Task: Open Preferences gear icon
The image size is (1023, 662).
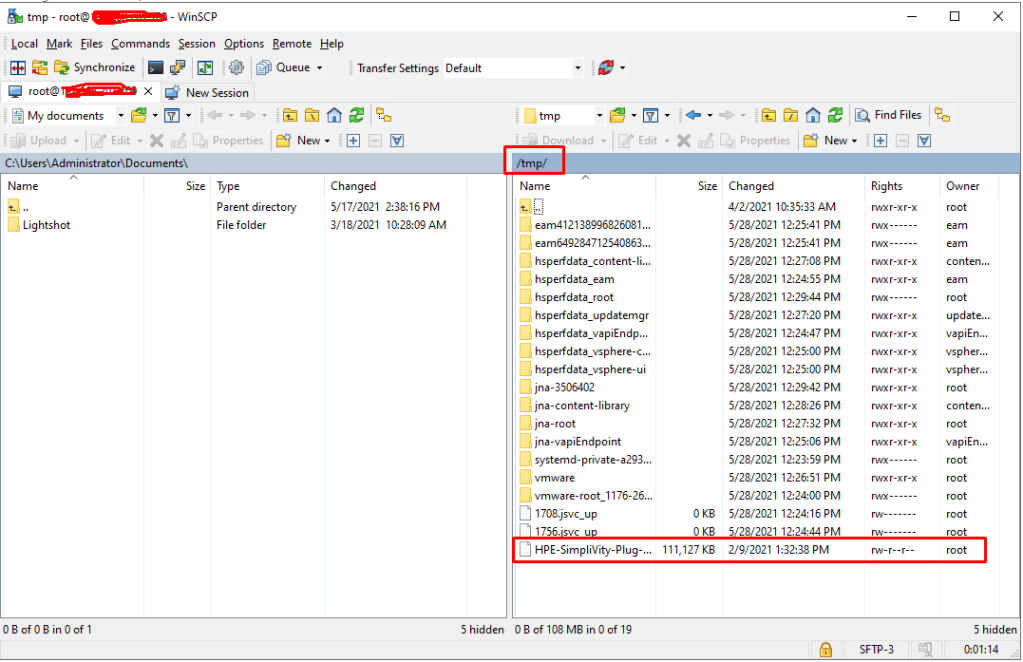Action: 236,68
